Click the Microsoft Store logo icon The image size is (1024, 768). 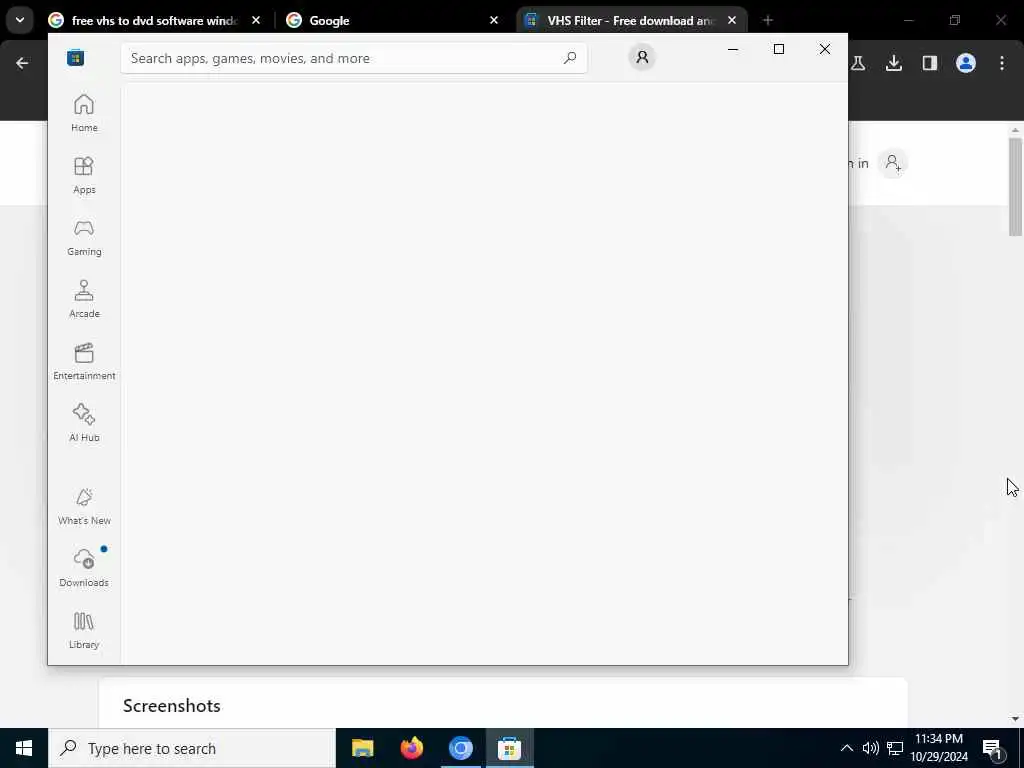point(76,58)
